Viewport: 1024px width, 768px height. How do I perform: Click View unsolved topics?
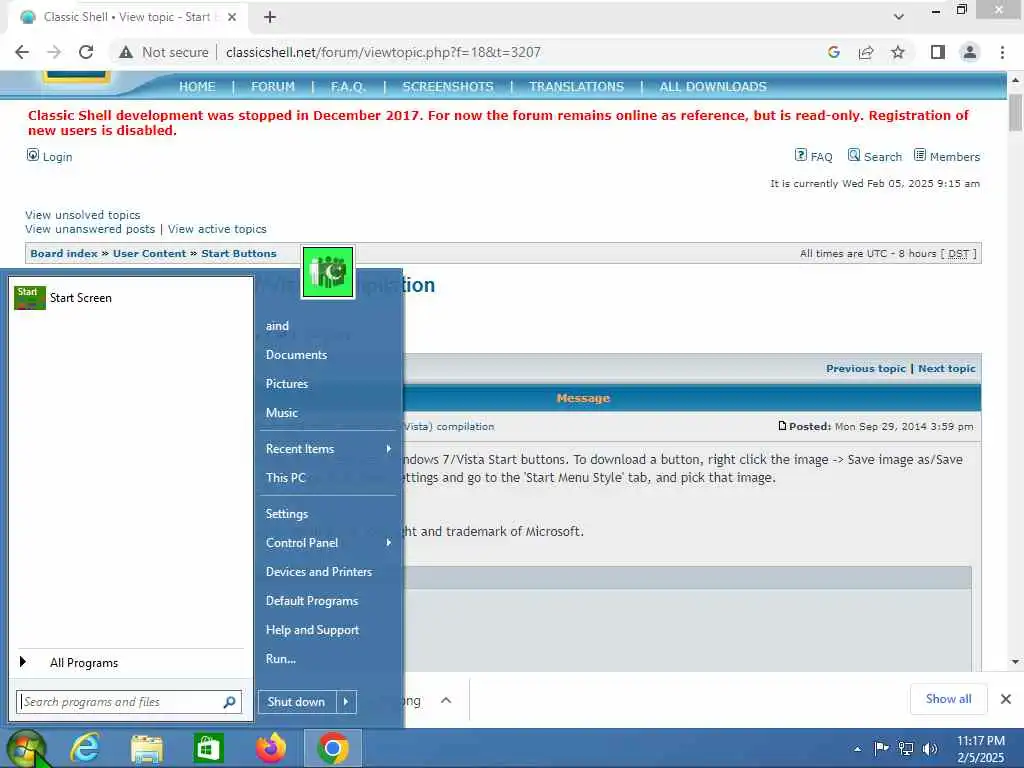(83, 215)
